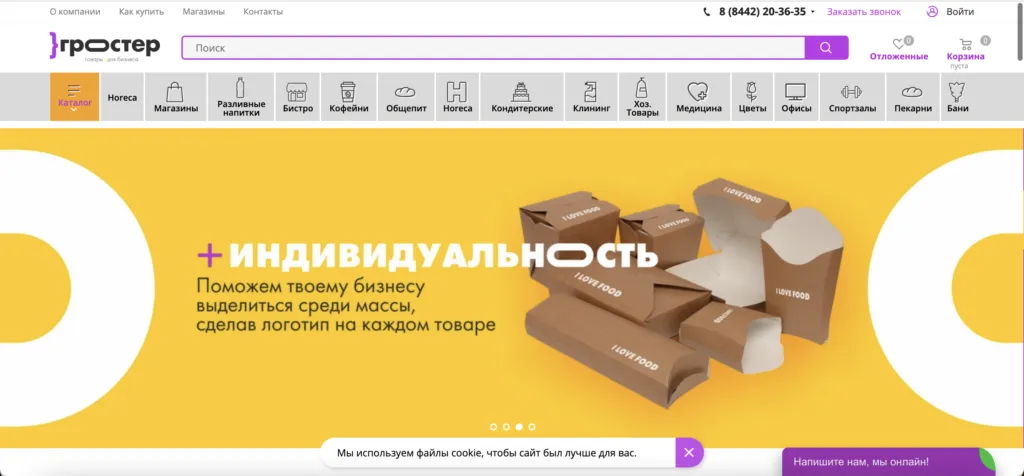Select the Пекарни loaf icon
Image resolution: width=1024 pixels, height=476 pixels.
(x=912, y=92)
